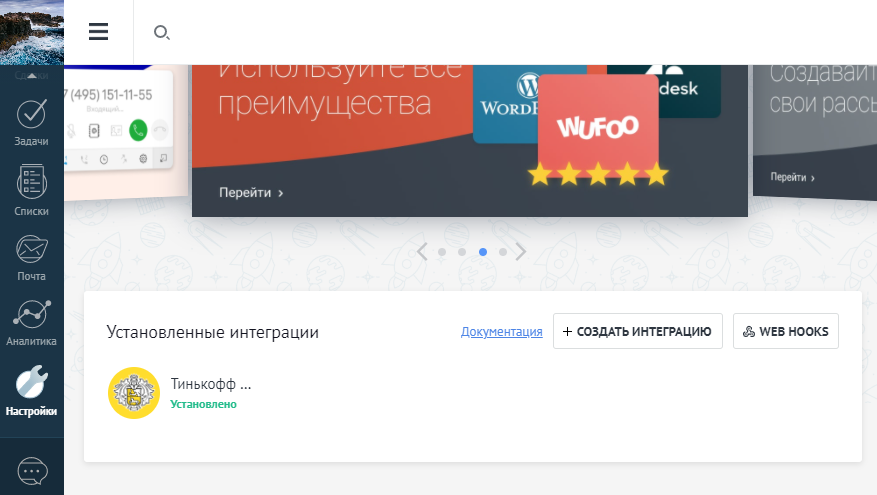Go to previous carousel slide
877x495 pixels.
tap(422, 252)
